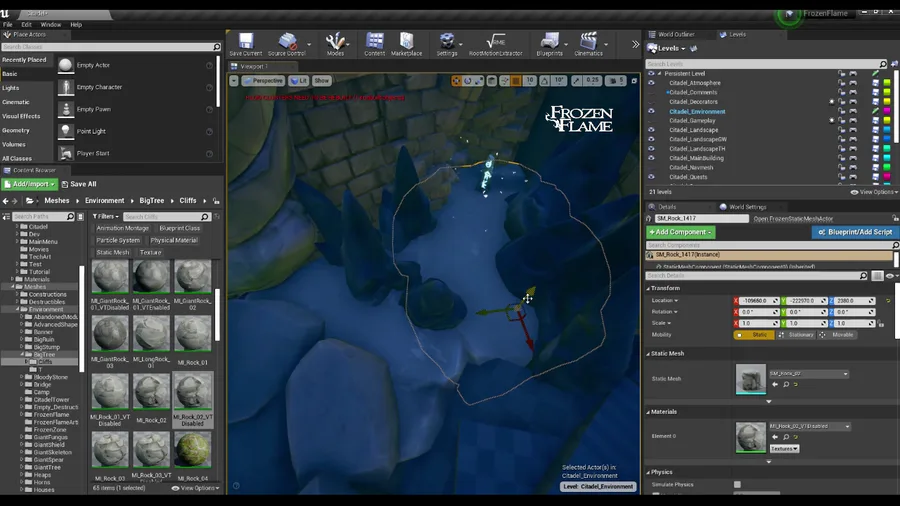Open the Perspective viewport dropdown
Image resolution: width=900 pixels, height=506 pixels.
tap(263, 81)
